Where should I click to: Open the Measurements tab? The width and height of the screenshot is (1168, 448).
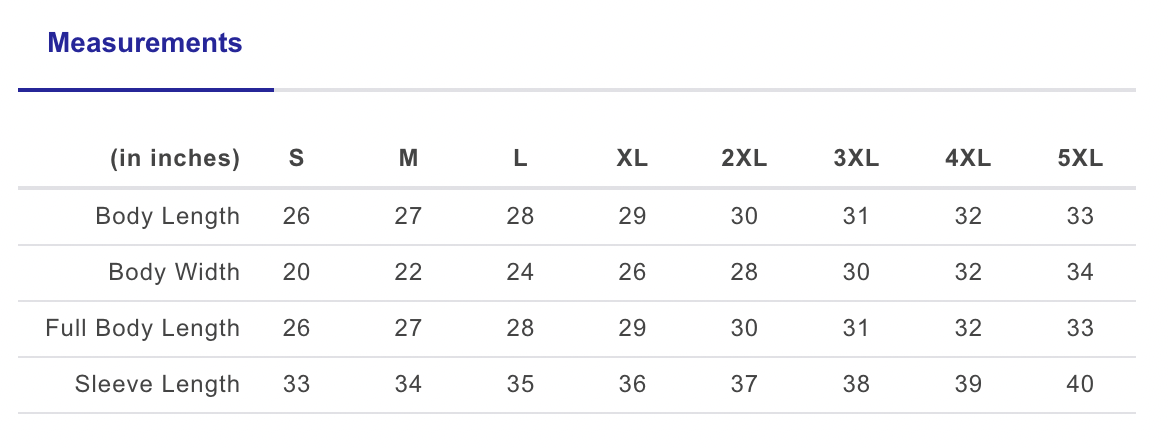145,44
